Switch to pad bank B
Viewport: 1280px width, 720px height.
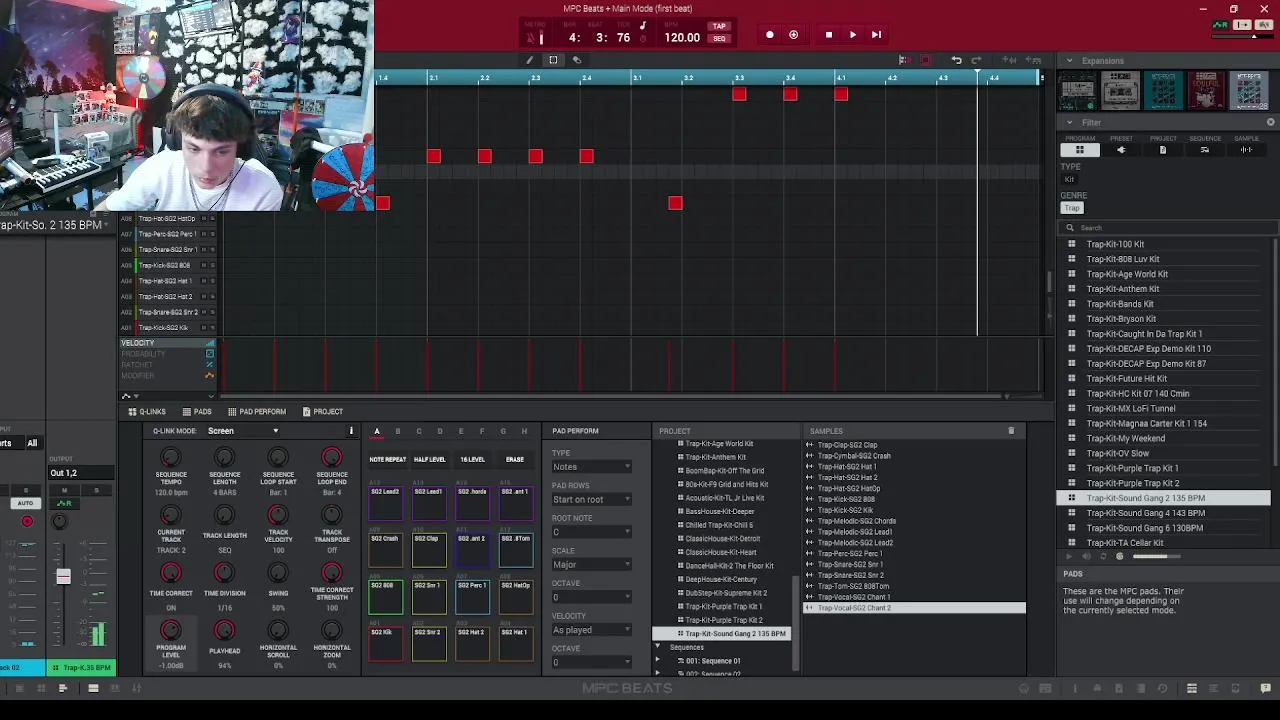tap(397, 432)
